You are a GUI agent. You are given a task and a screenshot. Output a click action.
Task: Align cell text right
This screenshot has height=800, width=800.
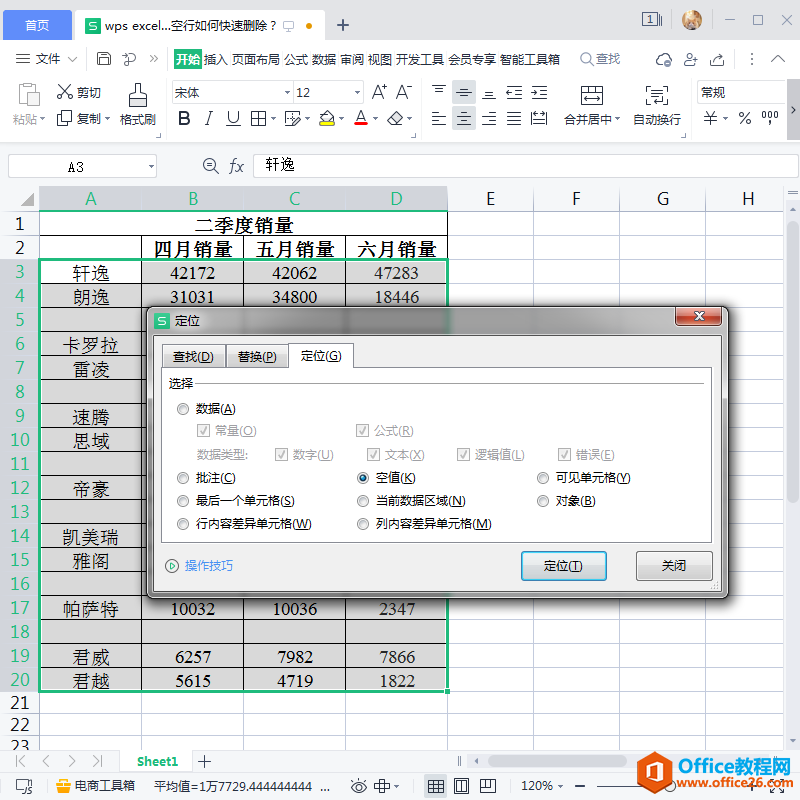[489, 119]
